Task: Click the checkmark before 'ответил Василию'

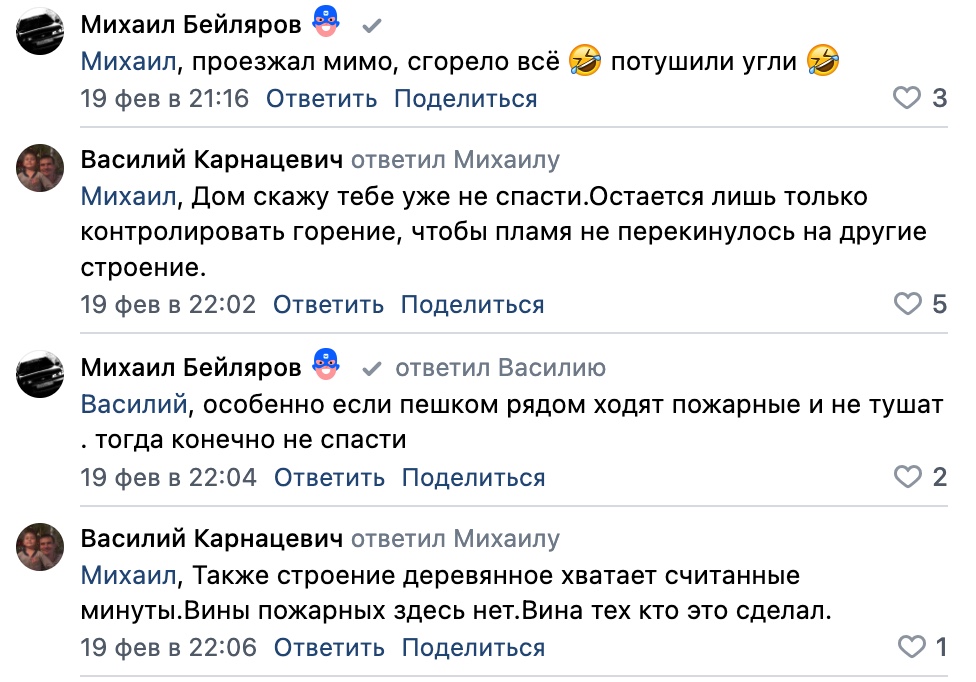Action: 372,369
